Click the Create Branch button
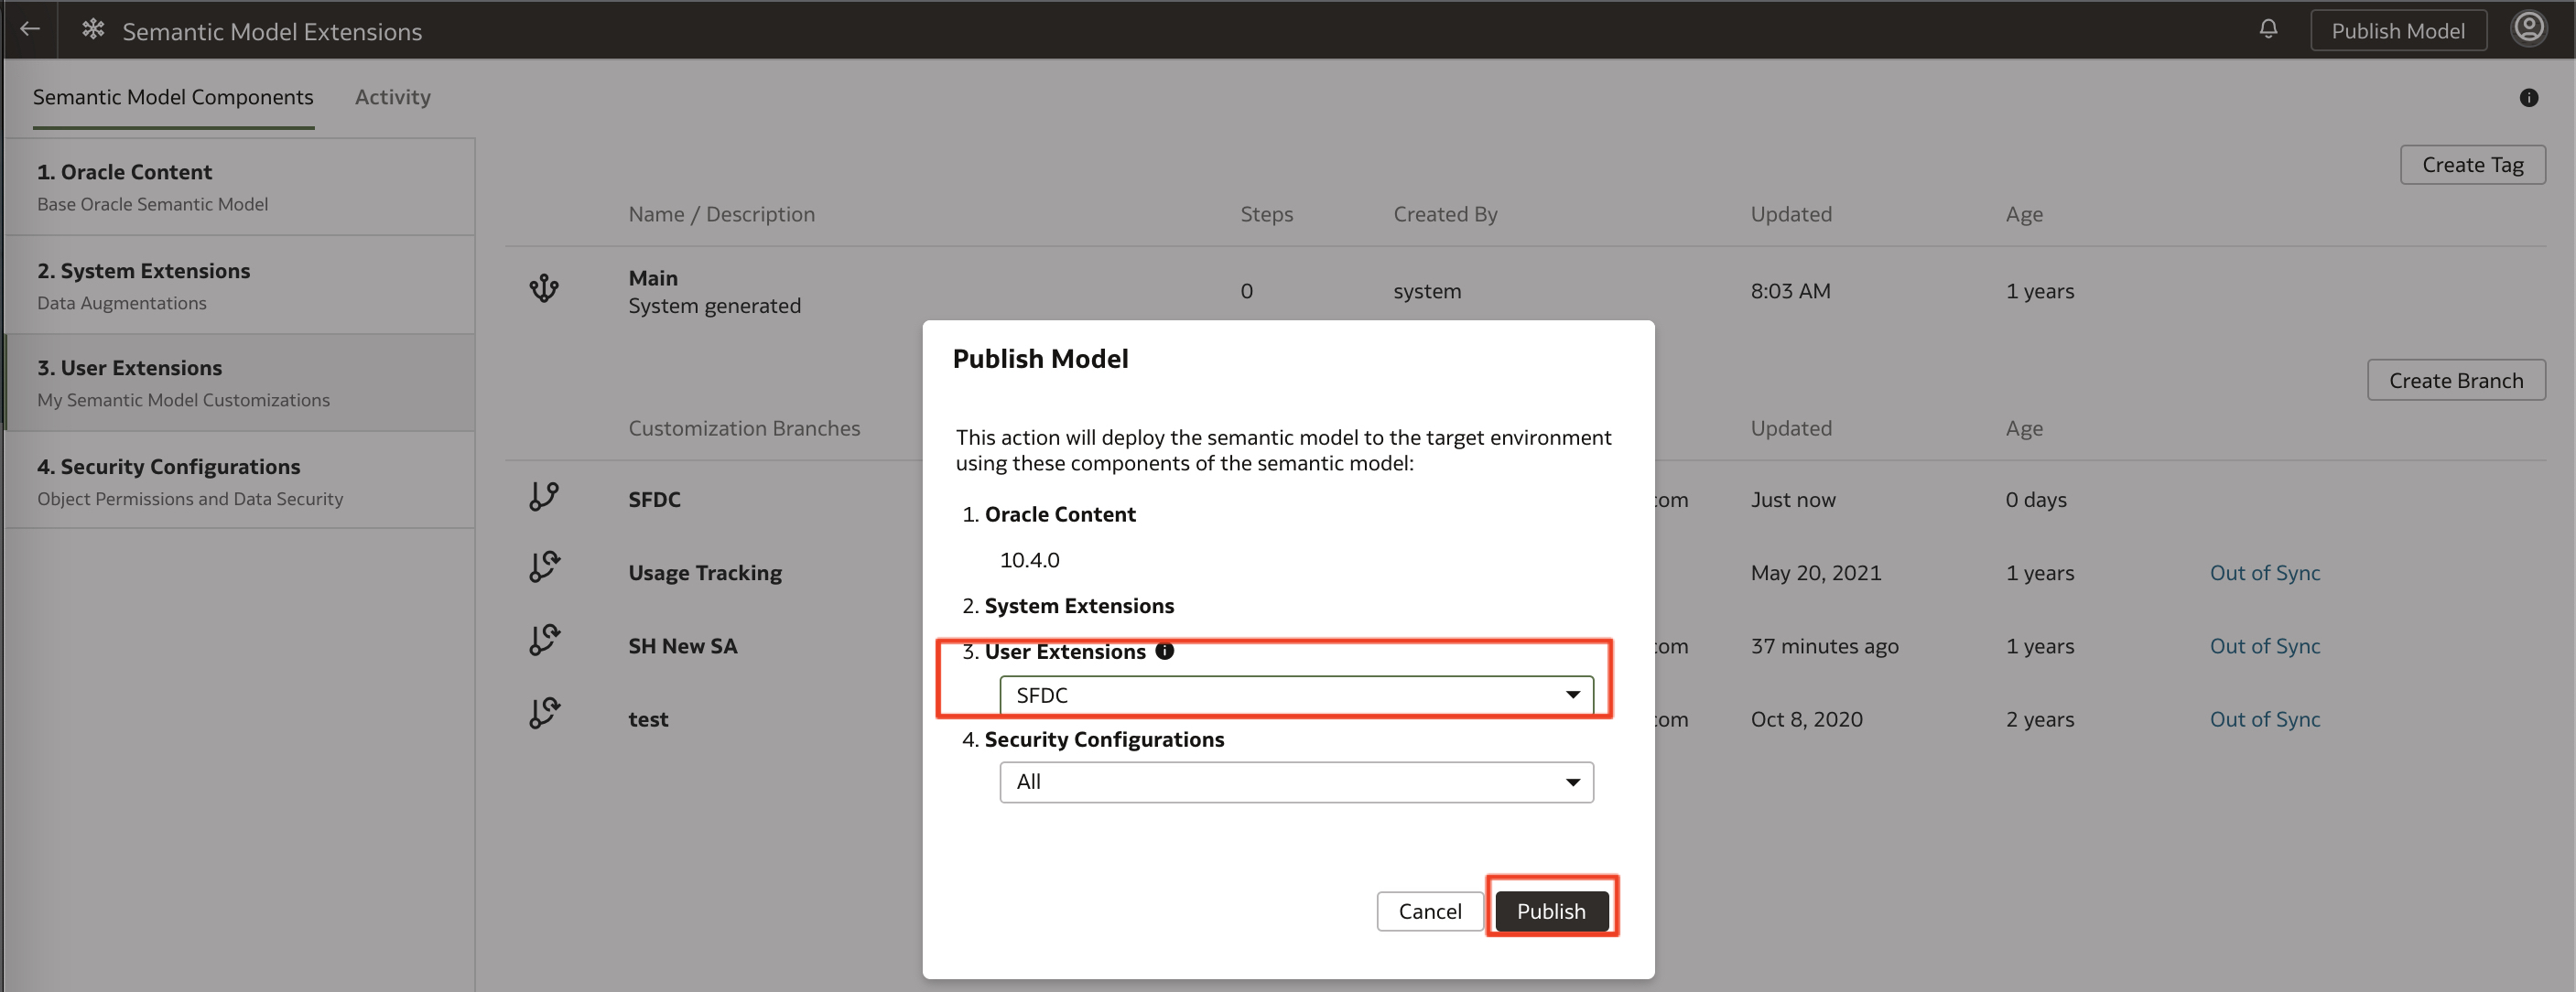 coord(2456,380)
